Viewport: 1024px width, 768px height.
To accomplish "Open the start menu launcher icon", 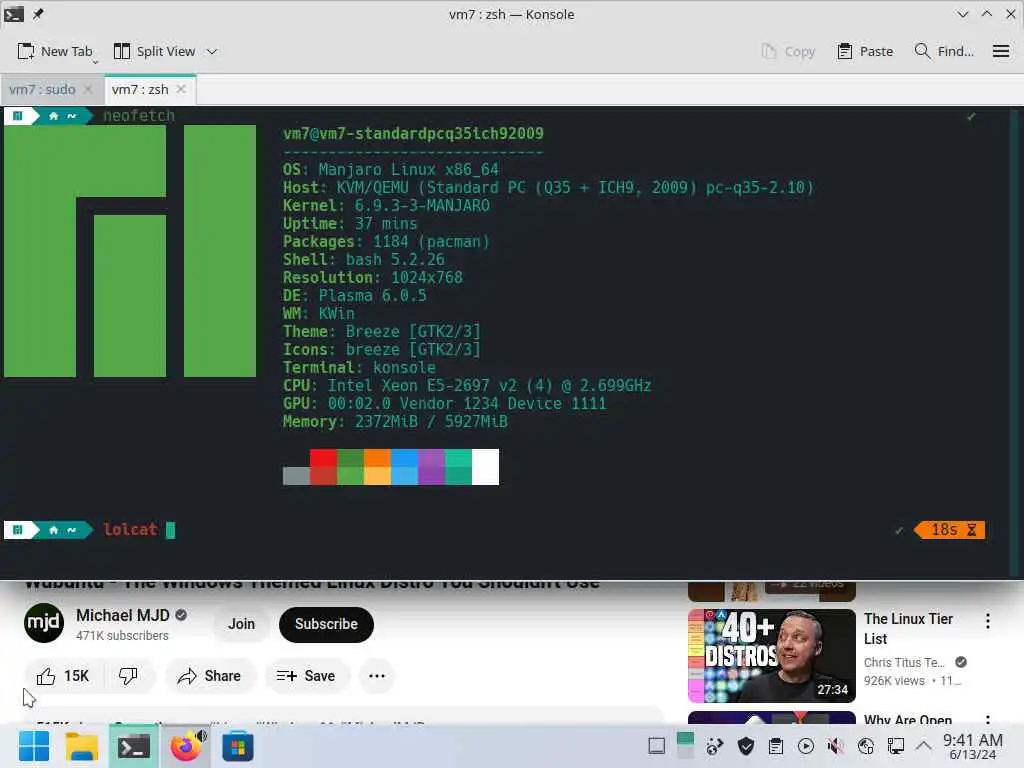I will pyautogui.click(x=34, y=746).
